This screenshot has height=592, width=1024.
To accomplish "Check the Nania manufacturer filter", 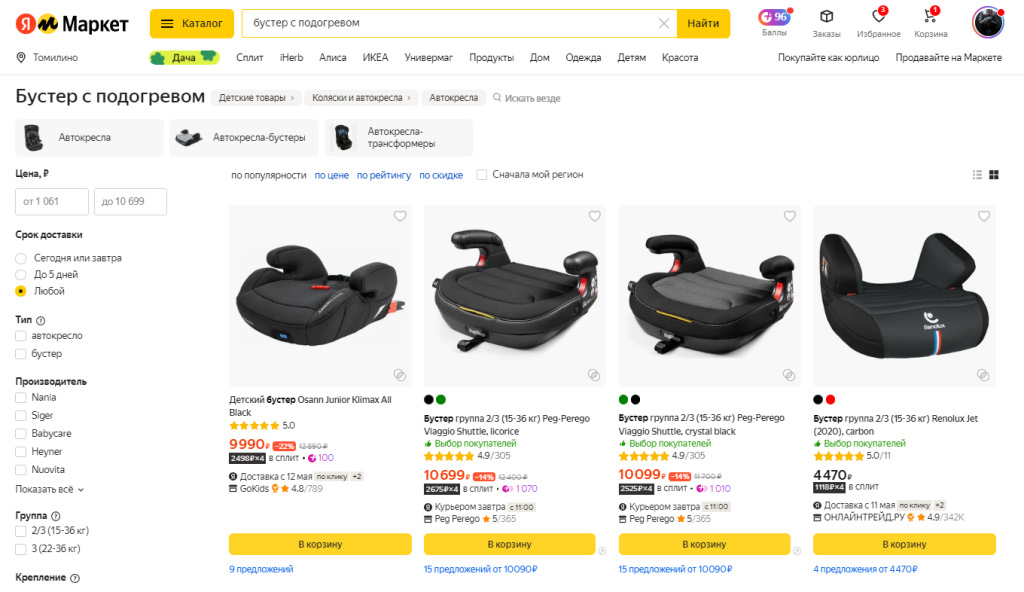I will [x=21, y=398].
